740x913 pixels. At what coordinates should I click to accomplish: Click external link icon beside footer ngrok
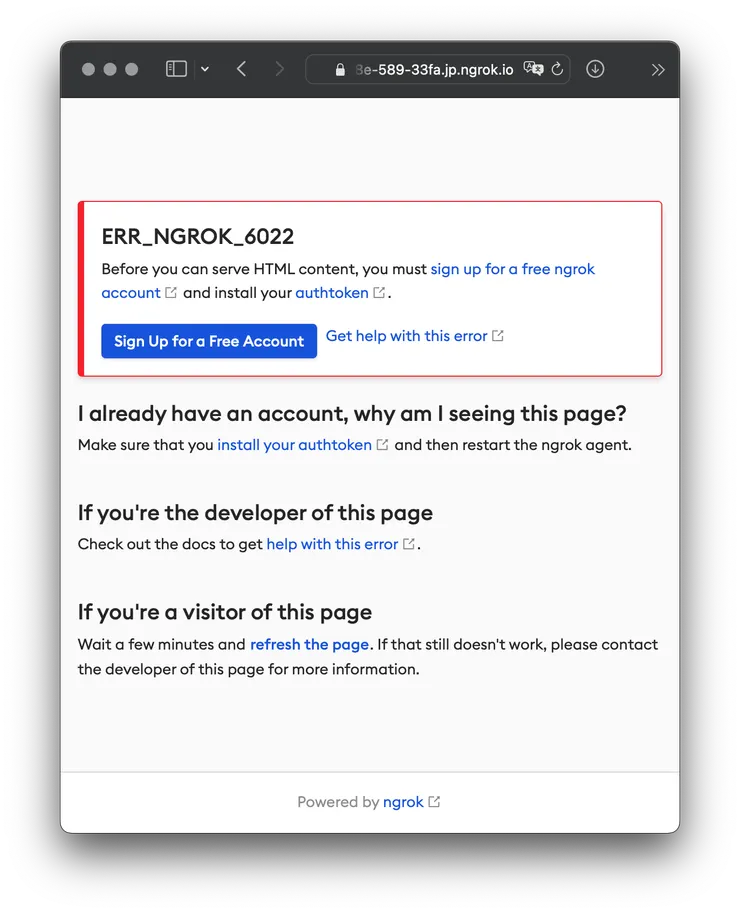[x=434, y=802]
